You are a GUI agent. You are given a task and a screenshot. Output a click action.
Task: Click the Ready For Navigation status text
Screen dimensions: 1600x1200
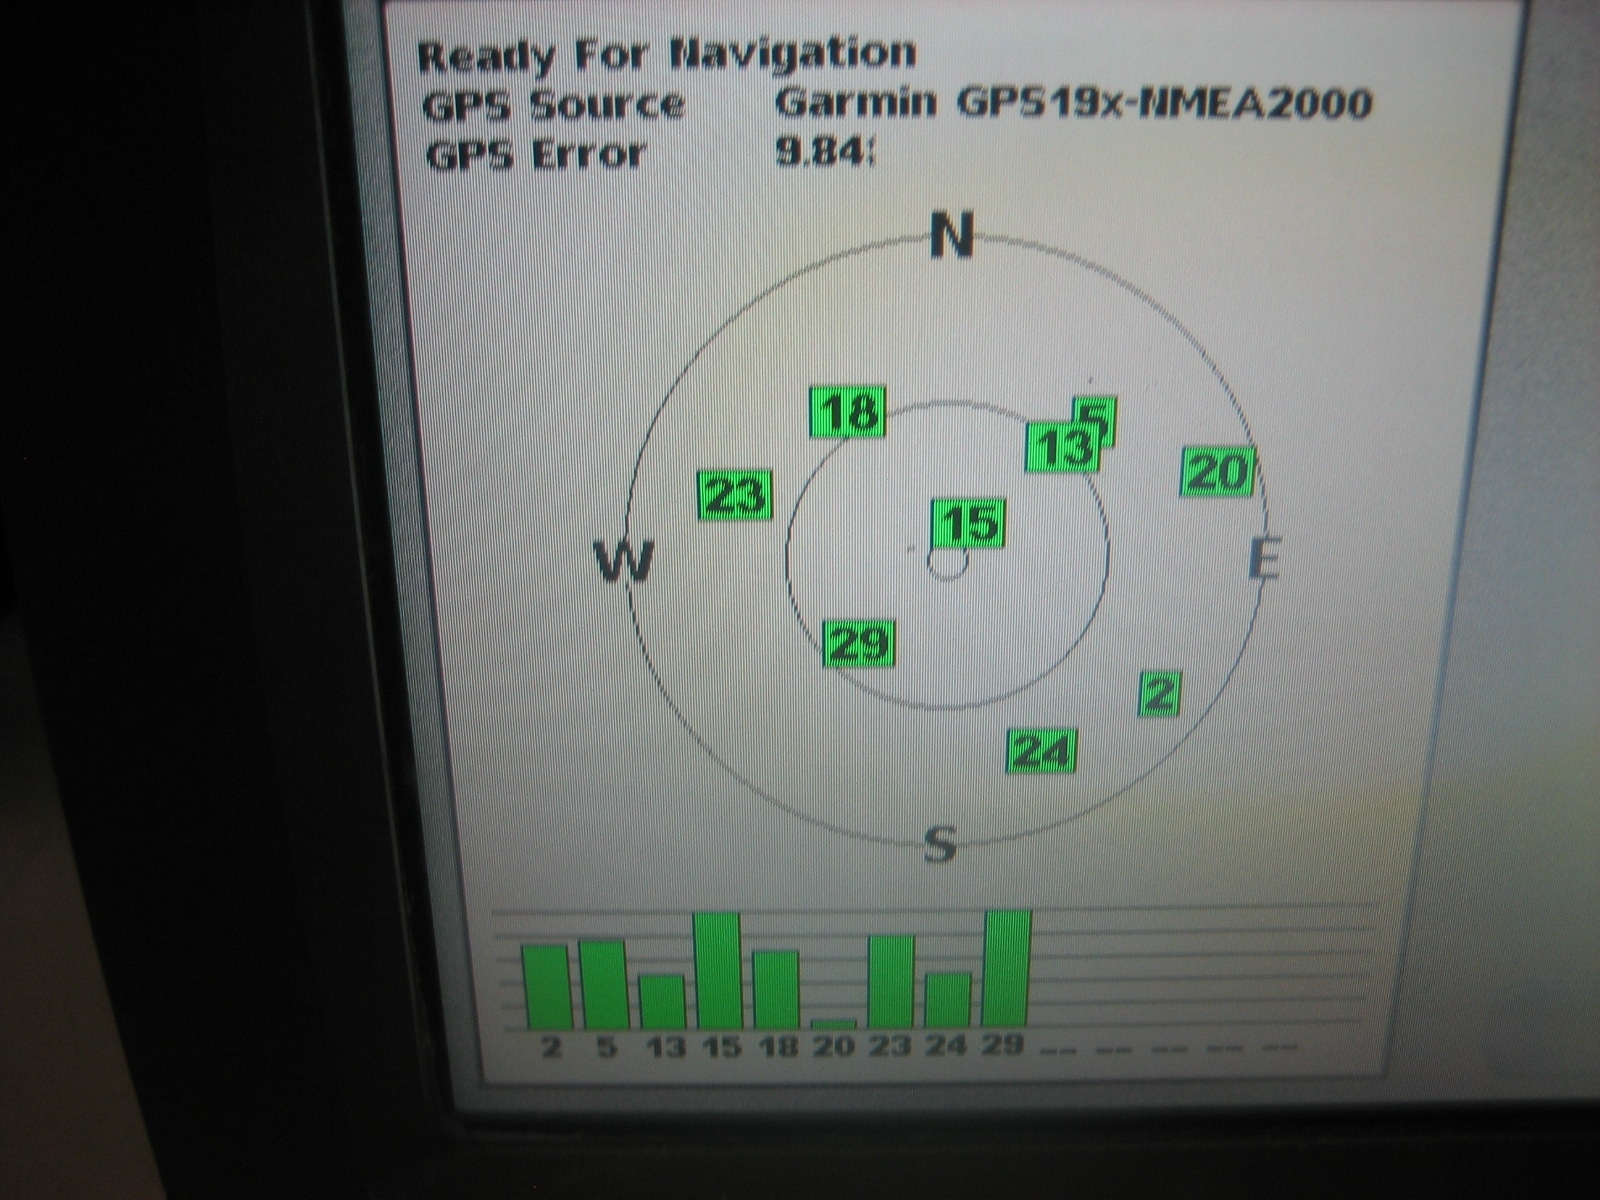[x=666, y=55]
